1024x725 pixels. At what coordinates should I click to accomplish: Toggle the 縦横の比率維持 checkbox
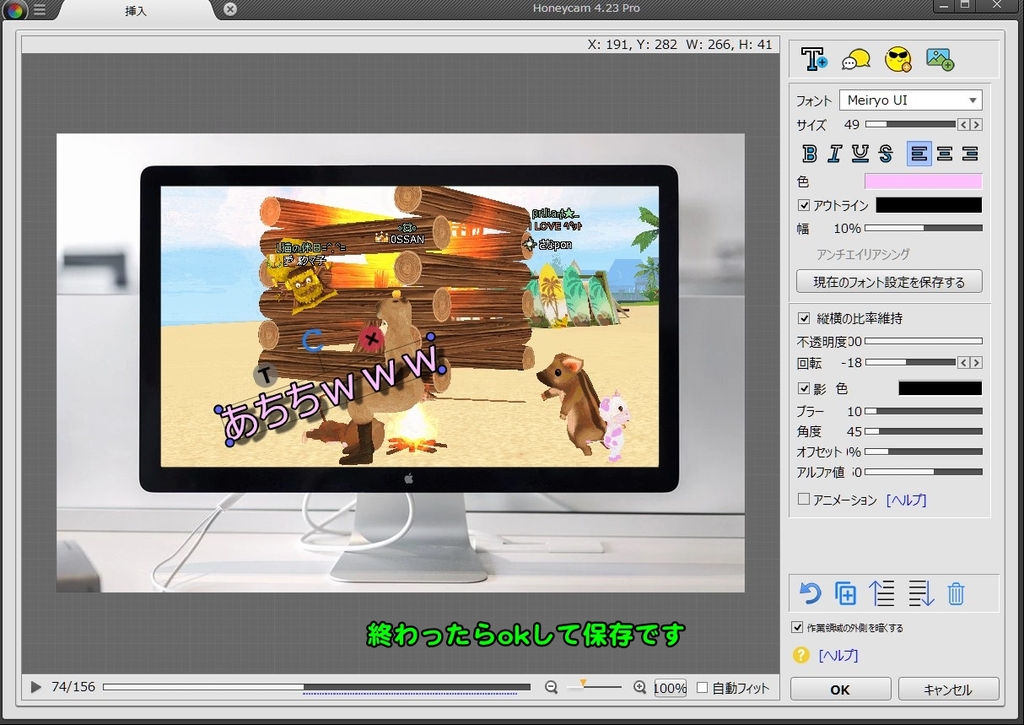pos(804,318)
